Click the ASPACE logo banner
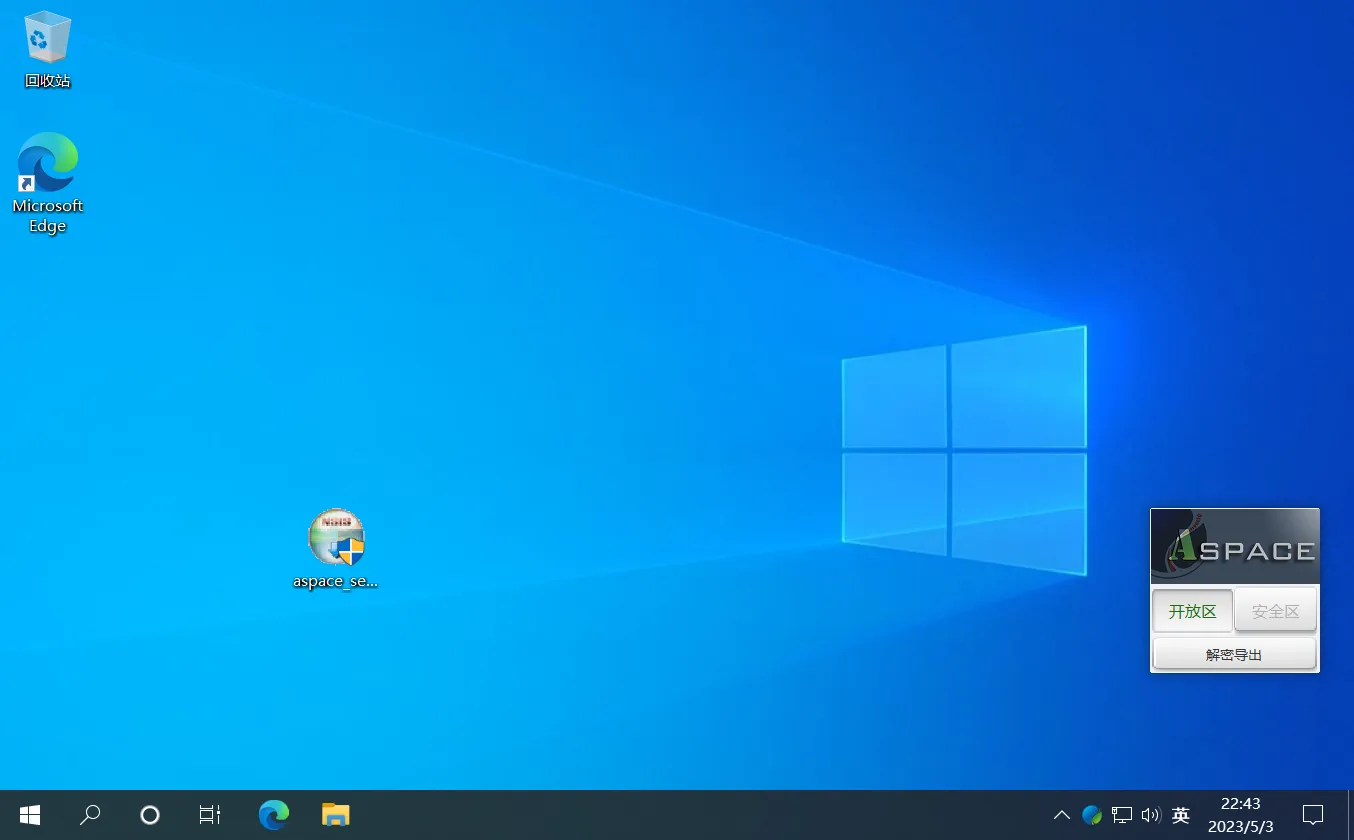 [x=1234, y=545]
